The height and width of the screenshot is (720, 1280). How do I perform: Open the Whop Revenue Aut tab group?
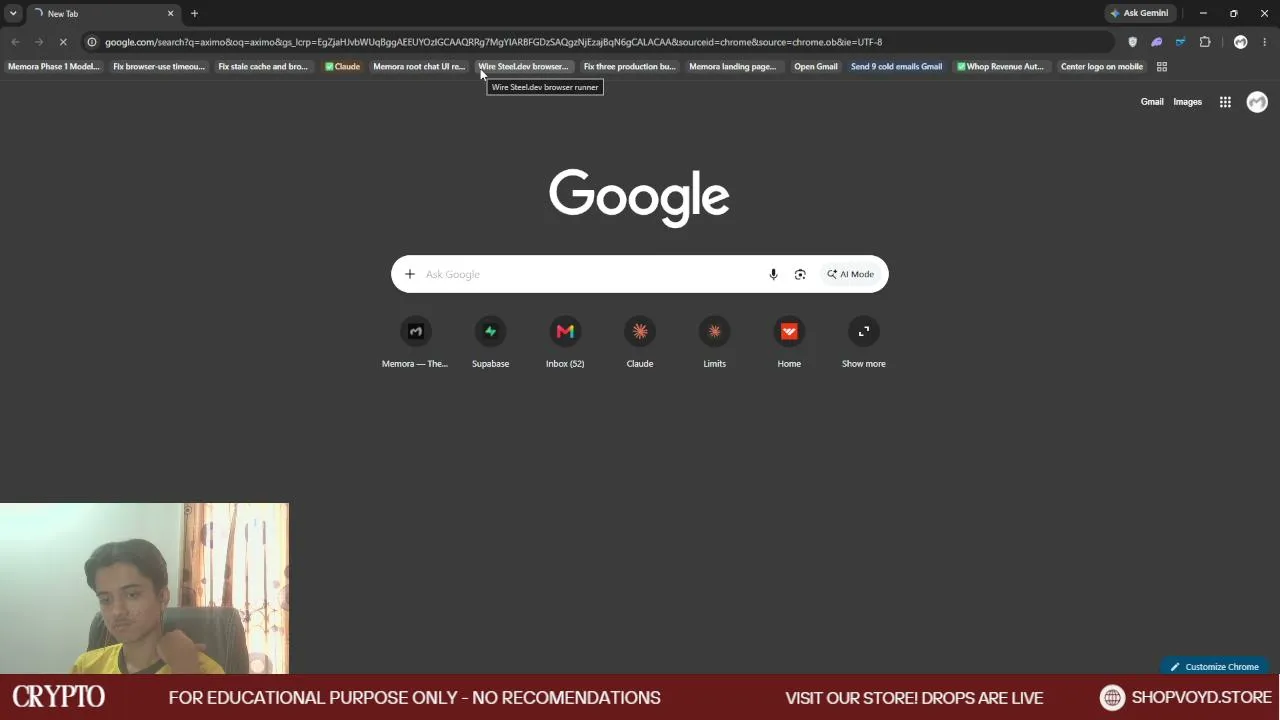point(1000,67)
